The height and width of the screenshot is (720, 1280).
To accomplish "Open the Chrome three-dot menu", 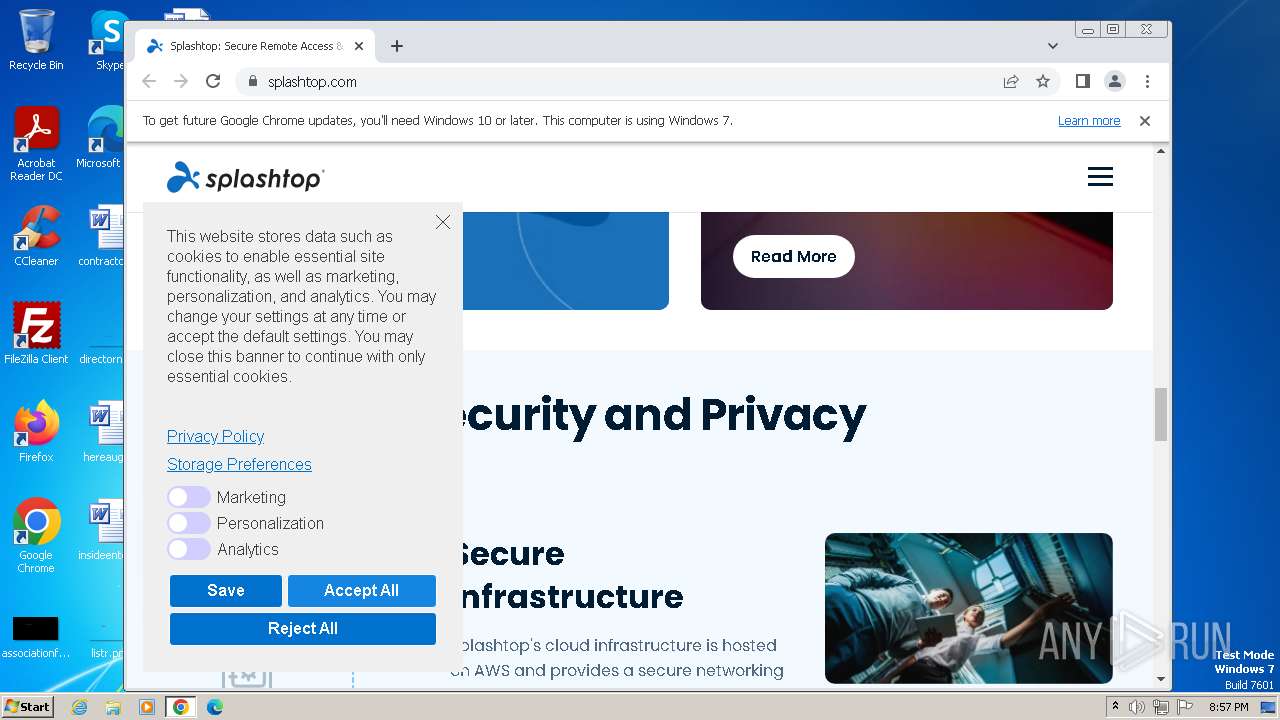I will 1147,82.
